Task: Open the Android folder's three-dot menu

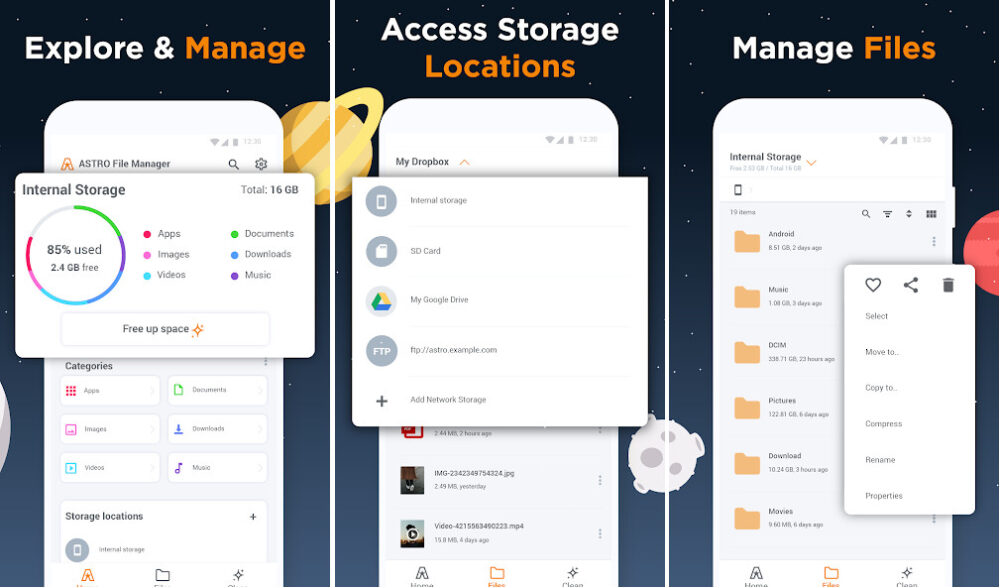Action: 934,242
